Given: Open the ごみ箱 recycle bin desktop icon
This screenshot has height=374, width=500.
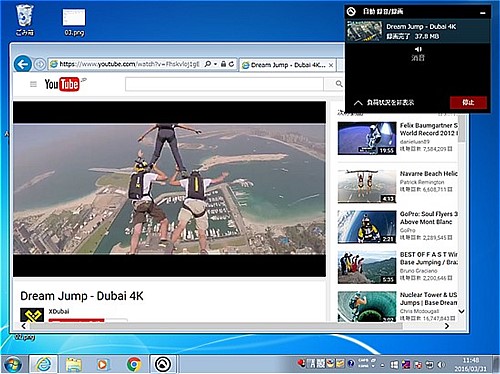Looking at the screenshot, I should pyautogui.click(x=25, y=20).
